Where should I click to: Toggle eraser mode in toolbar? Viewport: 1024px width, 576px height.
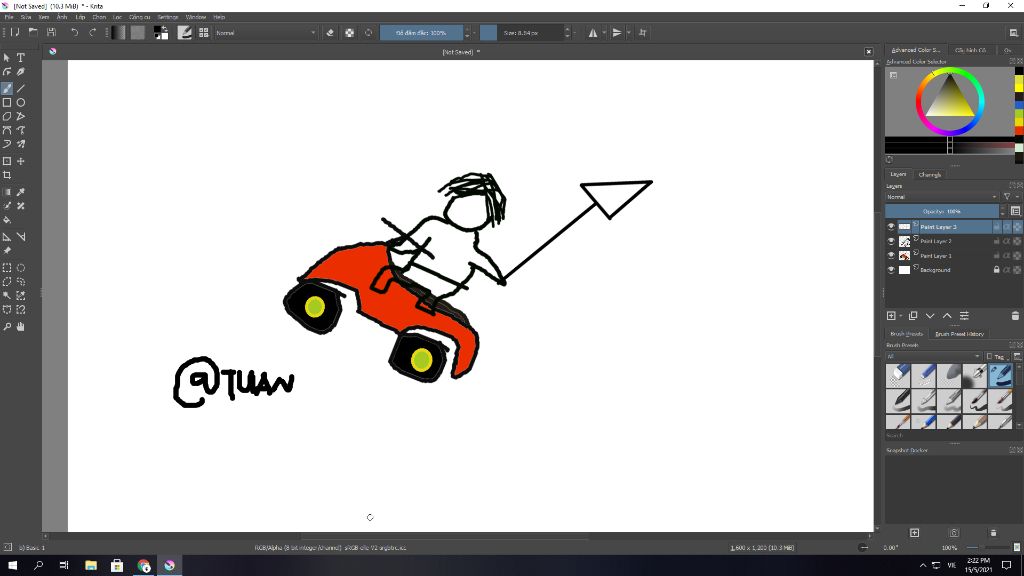click(330, 33)
